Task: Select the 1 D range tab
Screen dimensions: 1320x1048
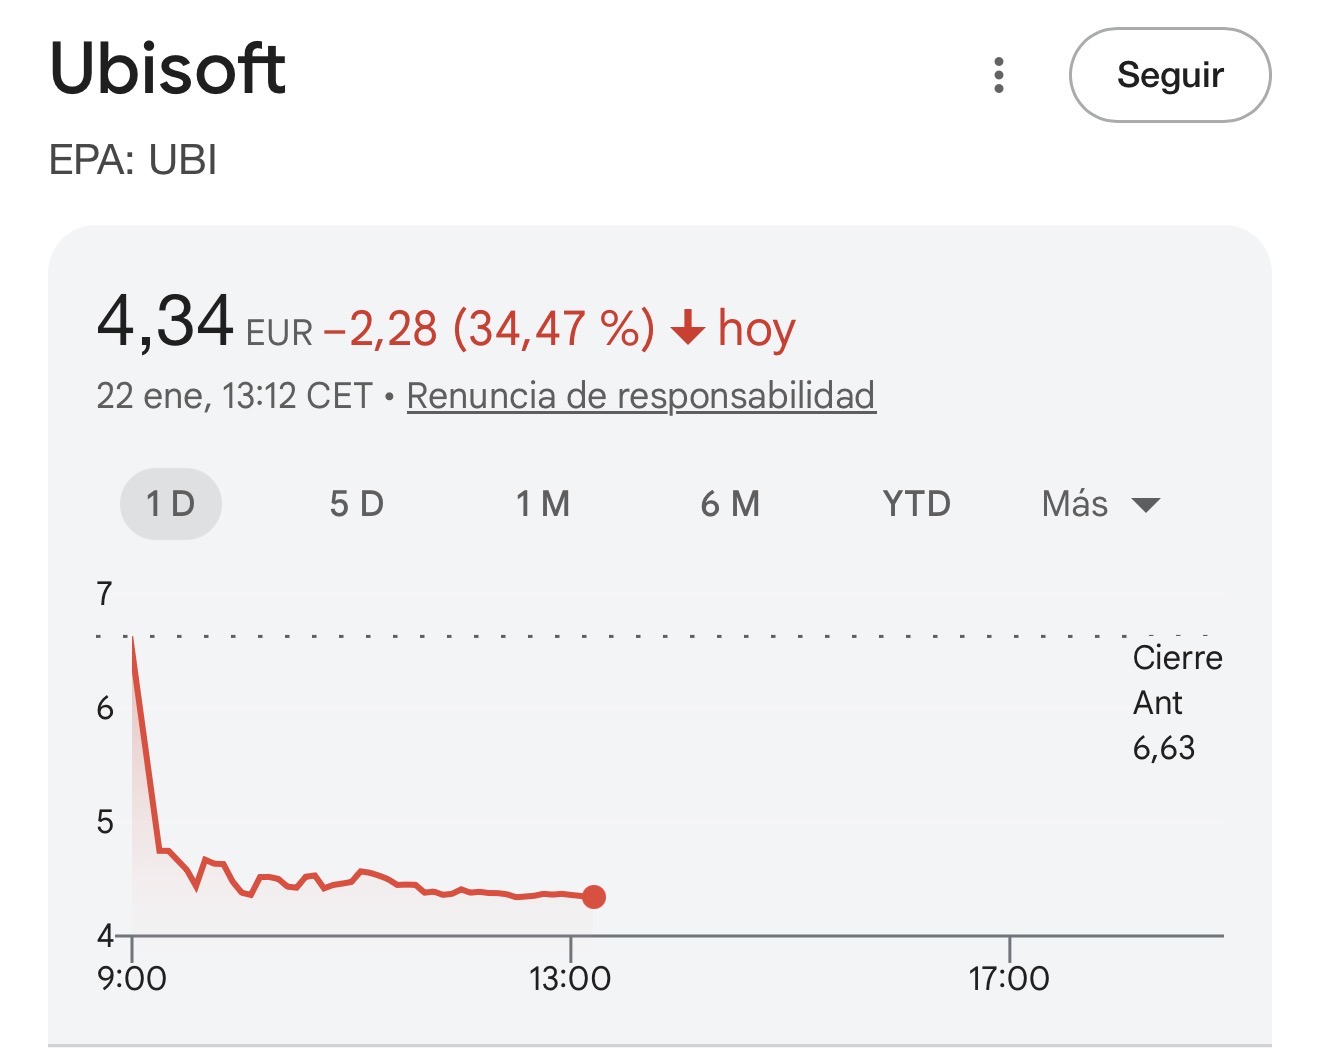Action: click(170, 504)
